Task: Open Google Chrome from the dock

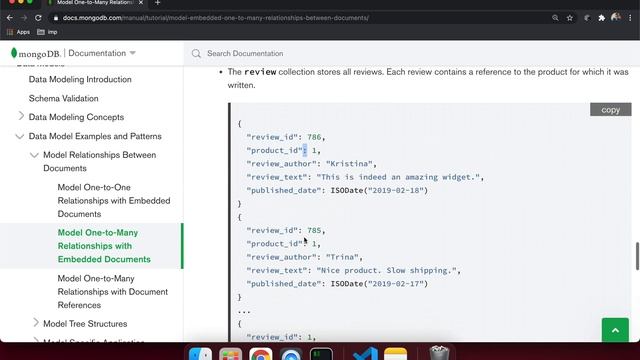Action: pos(261,354)
